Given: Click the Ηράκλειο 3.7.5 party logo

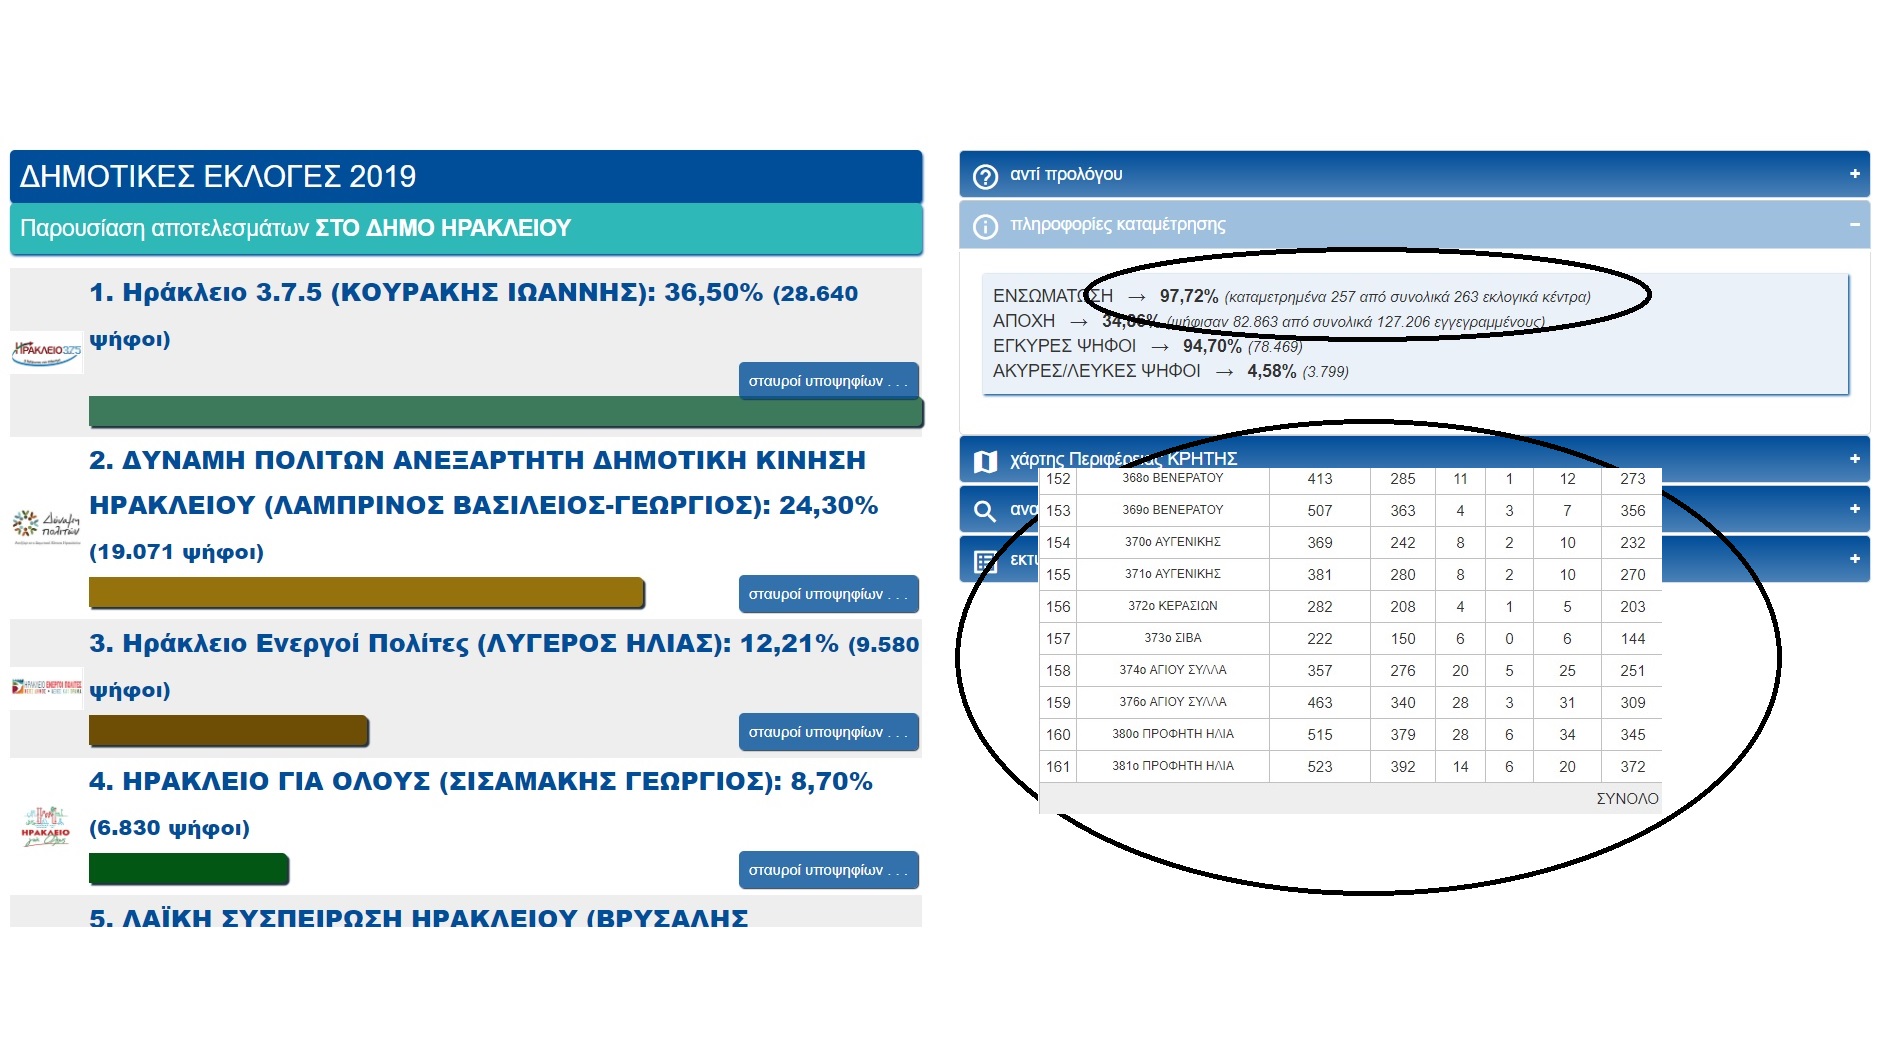Looking at the screenshot, I should (46, 351).
